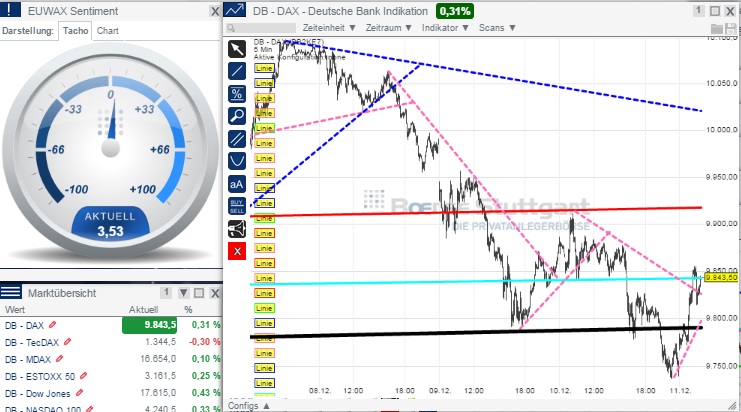Maximize the chart window

pos(715,10)
